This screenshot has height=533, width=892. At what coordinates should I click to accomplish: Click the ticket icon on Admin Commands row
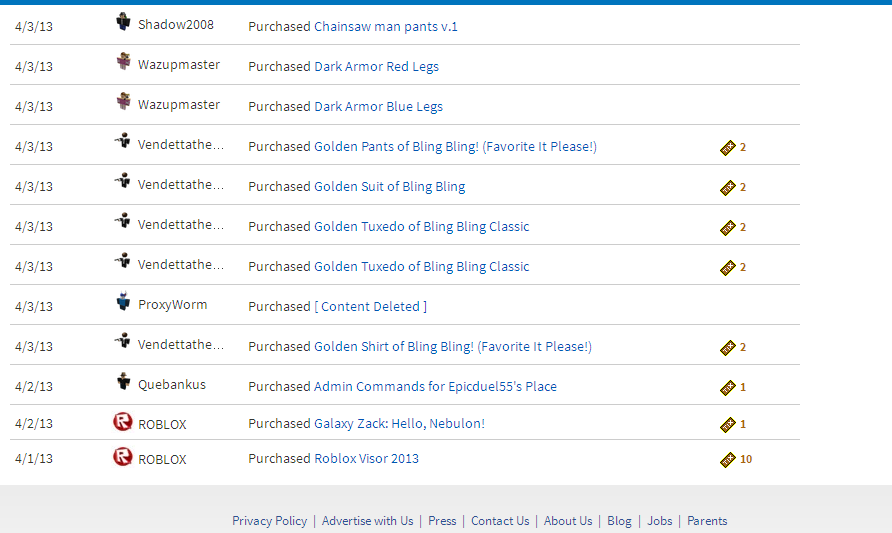[x=728, y=387]
